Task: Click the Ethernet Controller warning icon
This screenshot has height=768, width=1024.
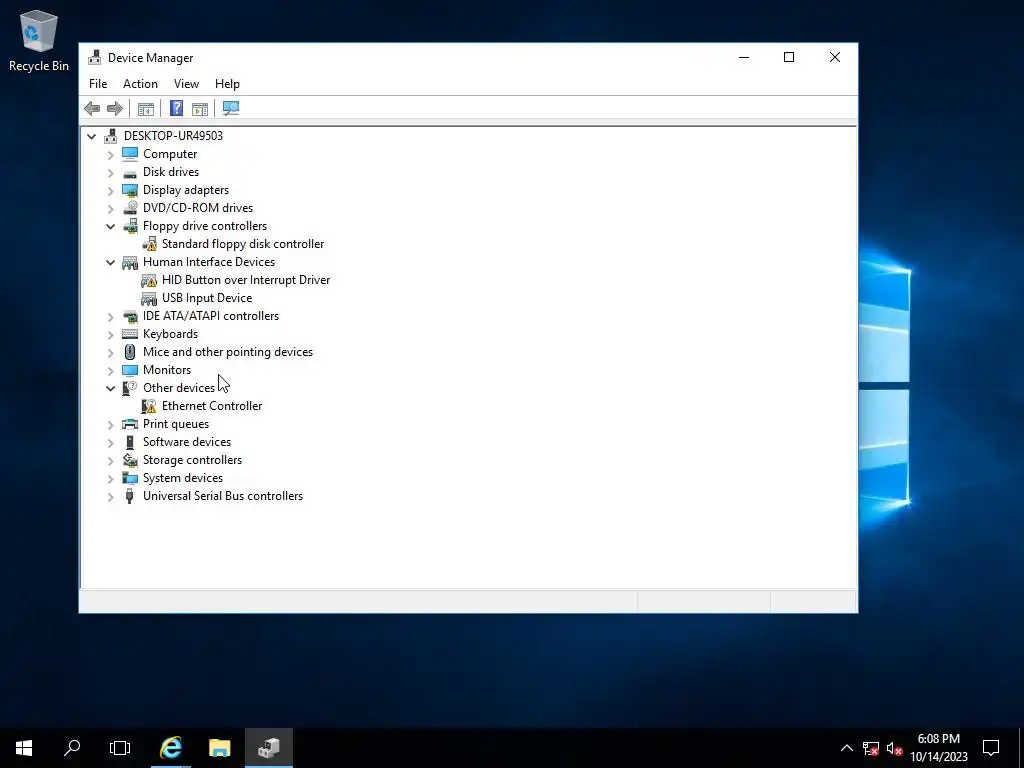Action: [x=150, y=406]
